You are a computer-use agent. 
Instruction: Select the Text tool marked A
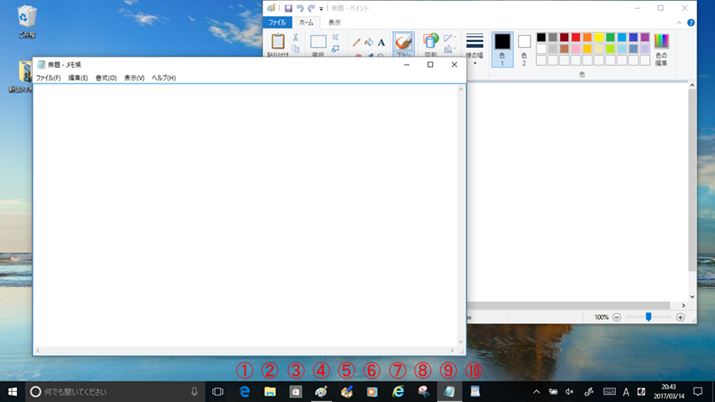tap(381, 42)
